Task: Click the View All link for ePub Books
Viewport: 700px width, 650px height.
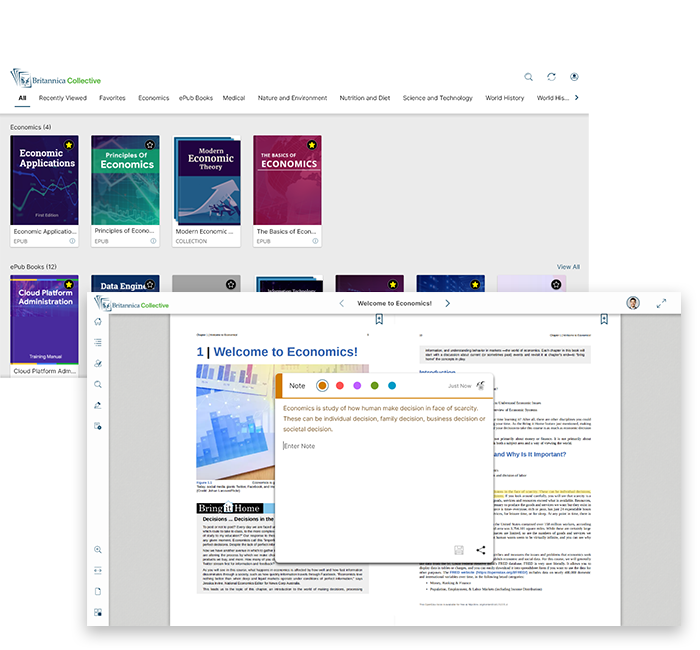Action: (568, 267)
